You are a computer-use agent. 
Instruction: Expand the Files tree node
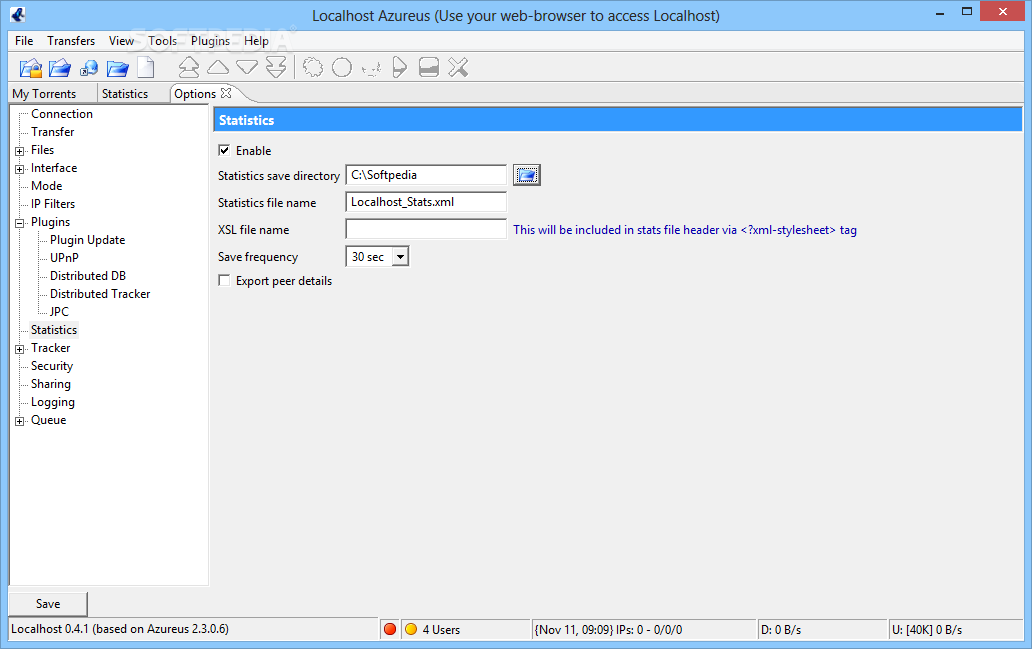tap(20, 151)
